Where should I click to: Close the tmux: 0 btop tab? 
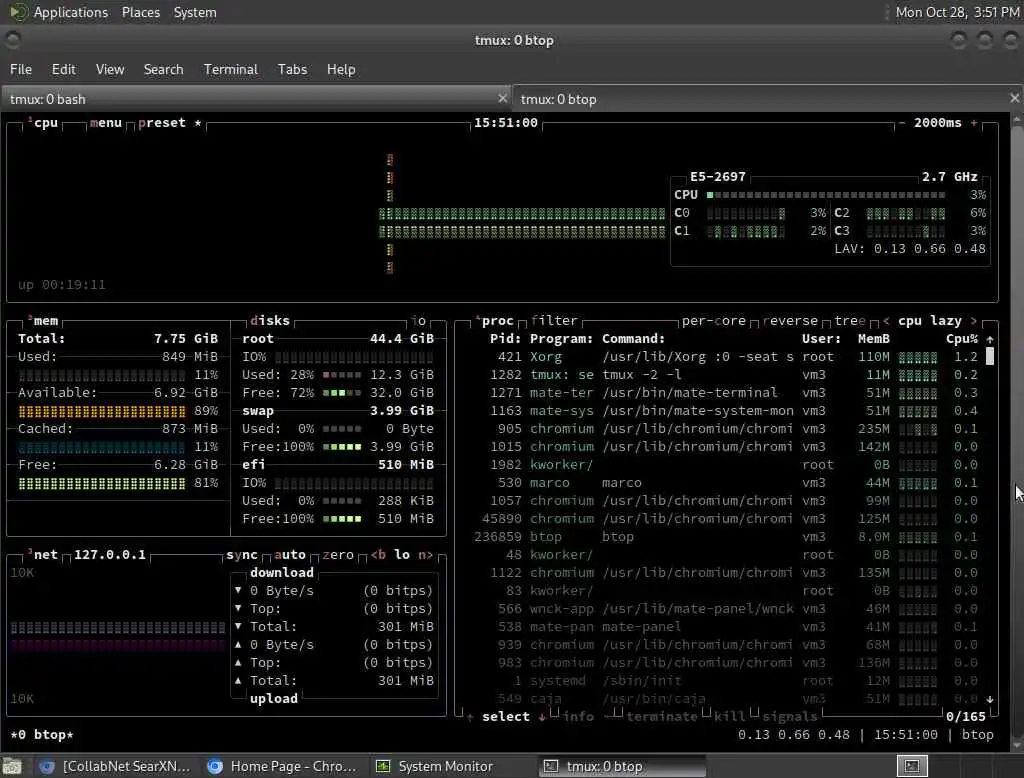point(1014,98)
